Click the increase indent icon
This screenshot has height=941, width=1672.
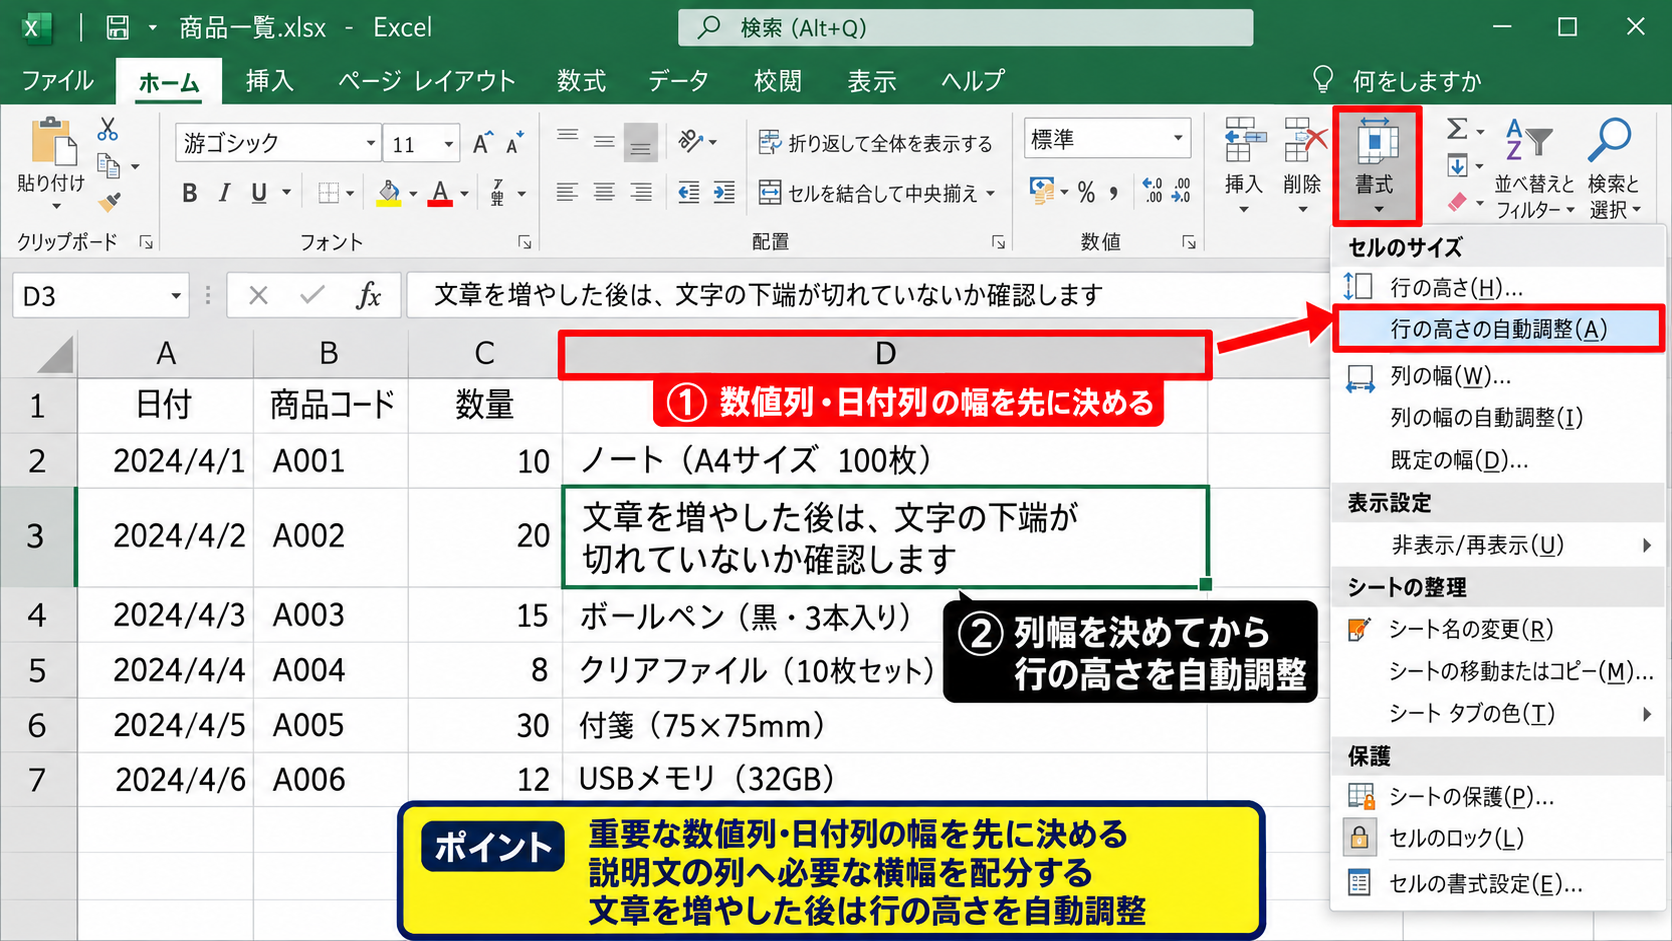pos(724,192)
